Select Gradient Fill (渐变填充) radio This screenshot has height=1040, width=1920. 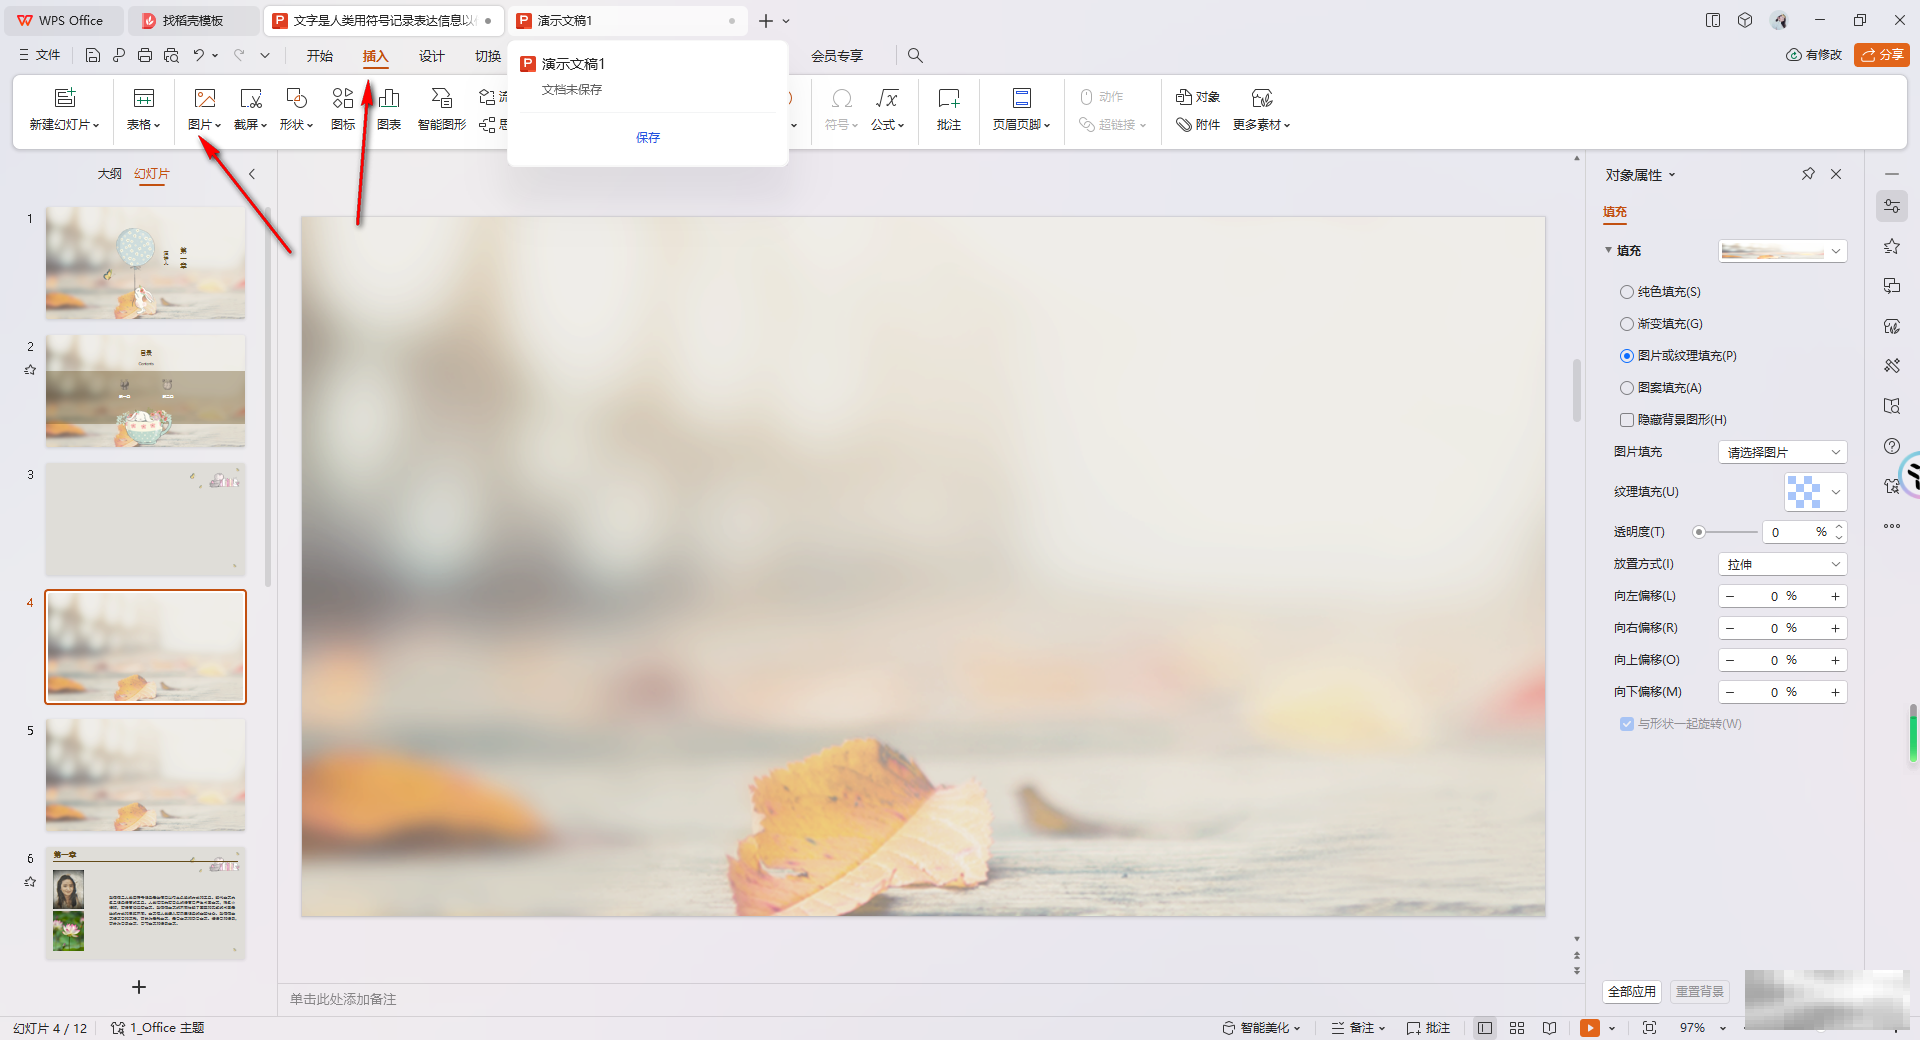1627,324
